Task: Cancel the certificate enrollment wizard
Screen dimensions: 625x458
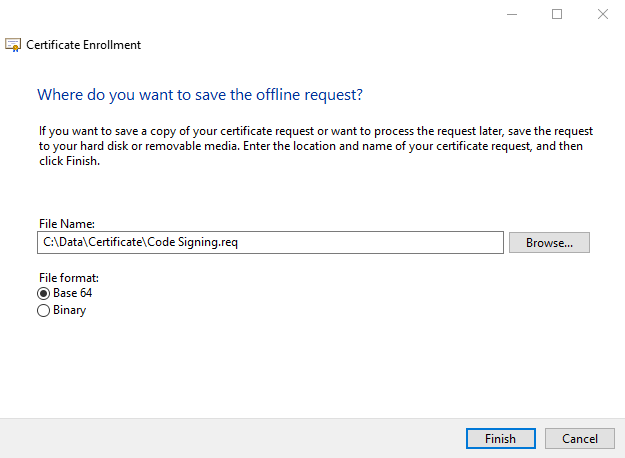Action: pyautogui.click(x=580, y=438)
